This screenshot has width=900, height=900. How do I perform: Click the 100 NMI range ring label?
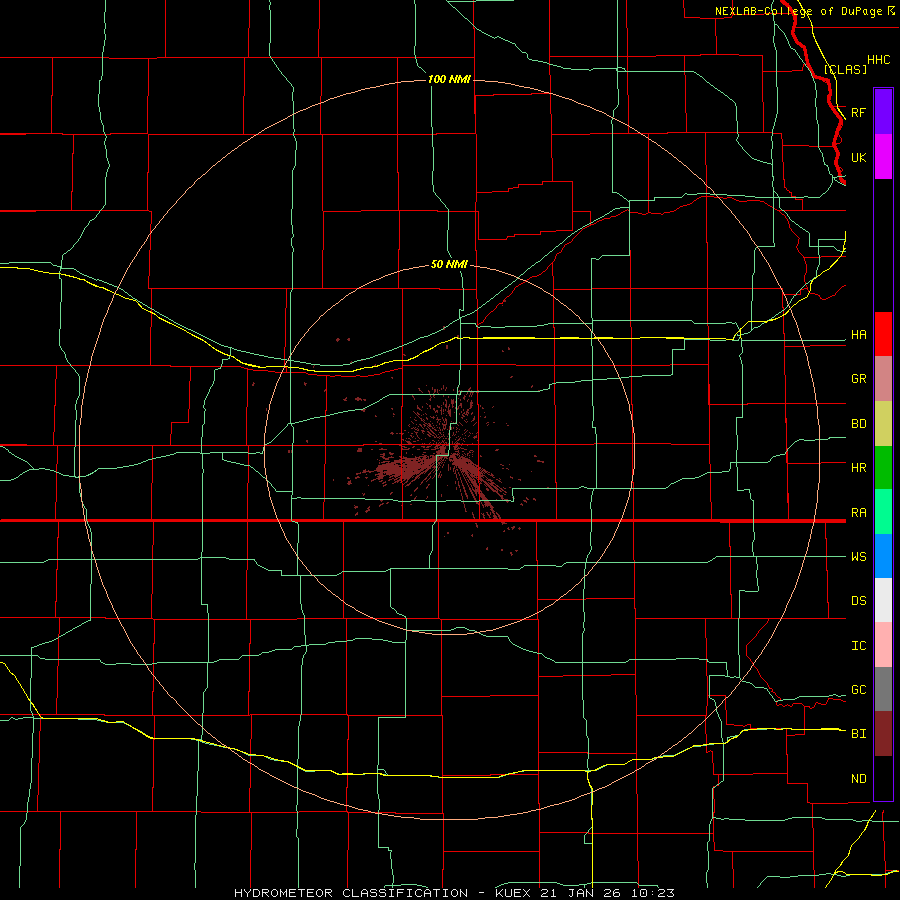tap(449, 79)
